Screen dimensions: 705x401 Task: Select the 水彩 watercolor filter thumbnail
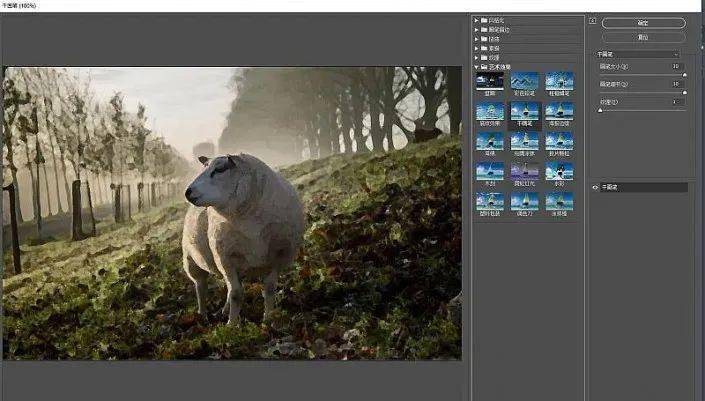[x=559, y=174]
